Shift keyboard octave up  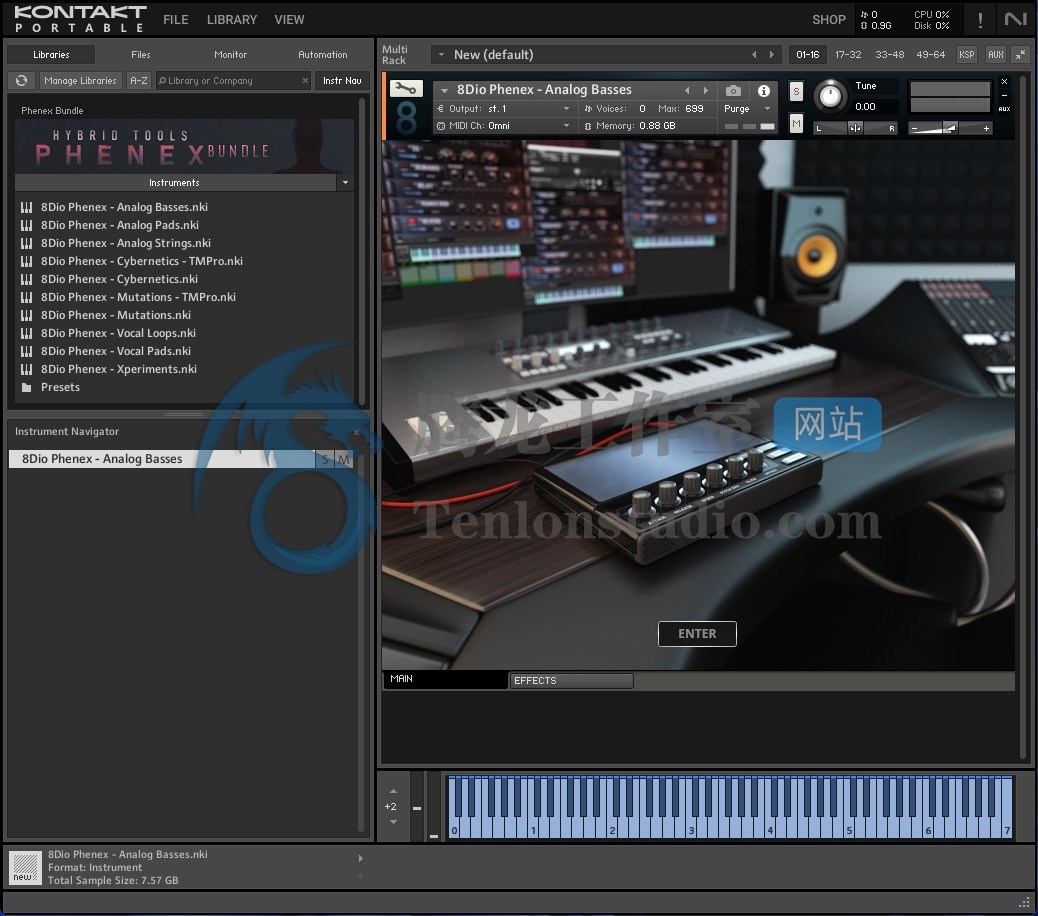[393, 791]
